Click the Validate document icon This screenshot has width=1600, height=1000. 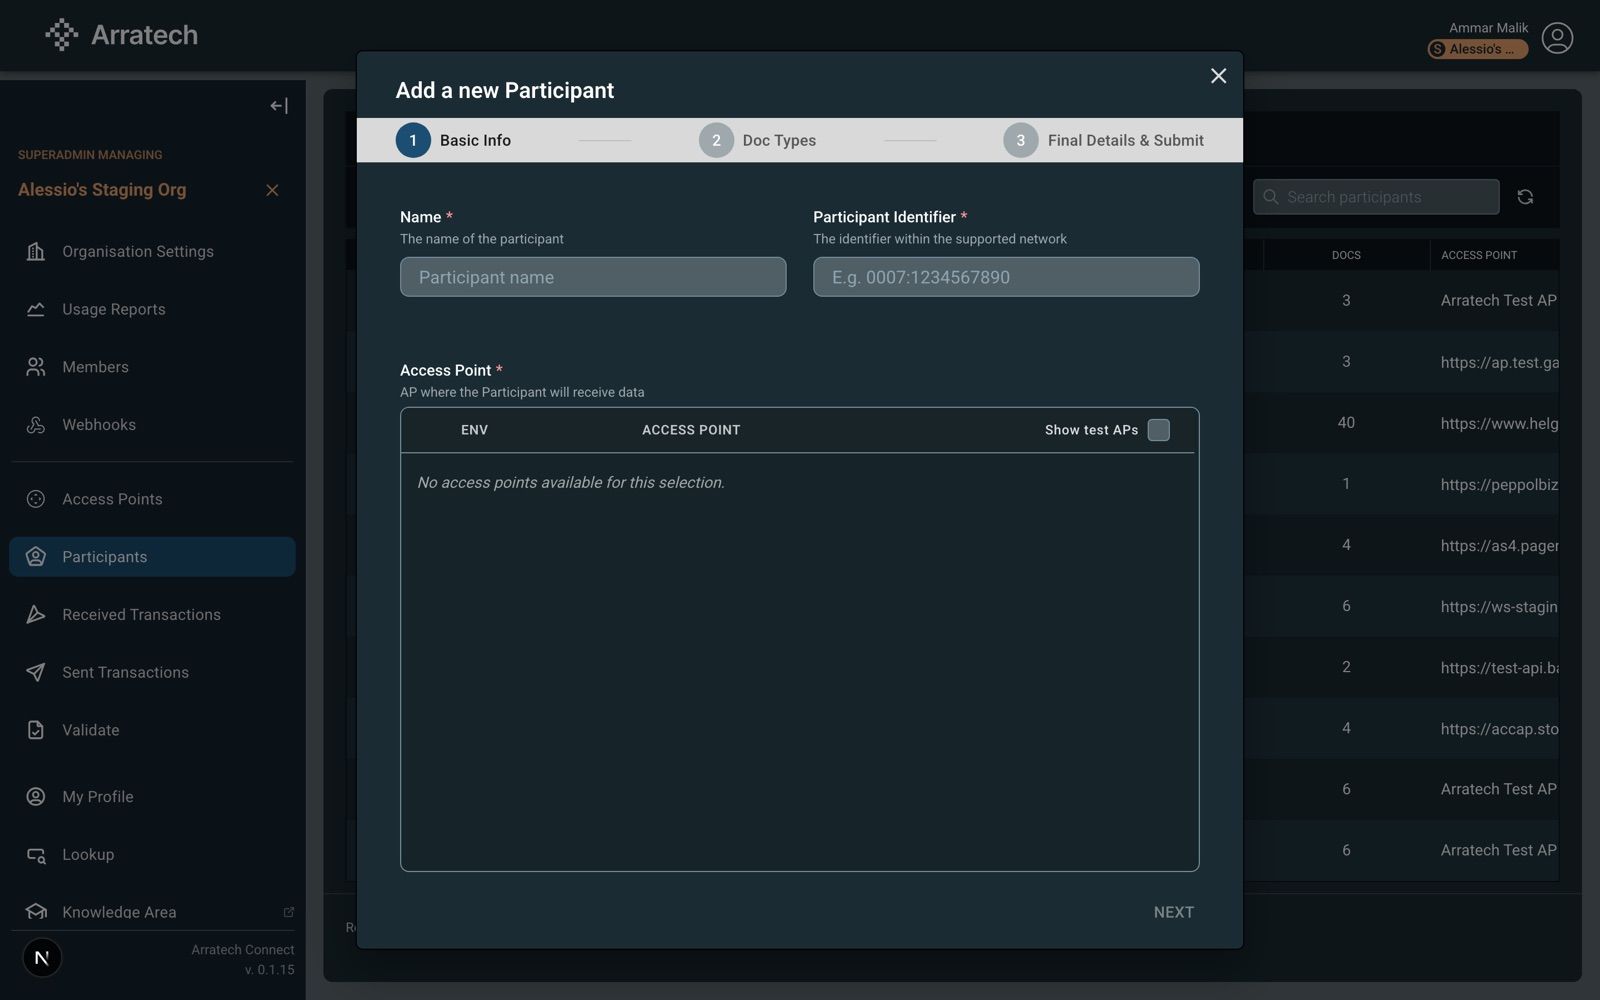[x=36, y=730]
